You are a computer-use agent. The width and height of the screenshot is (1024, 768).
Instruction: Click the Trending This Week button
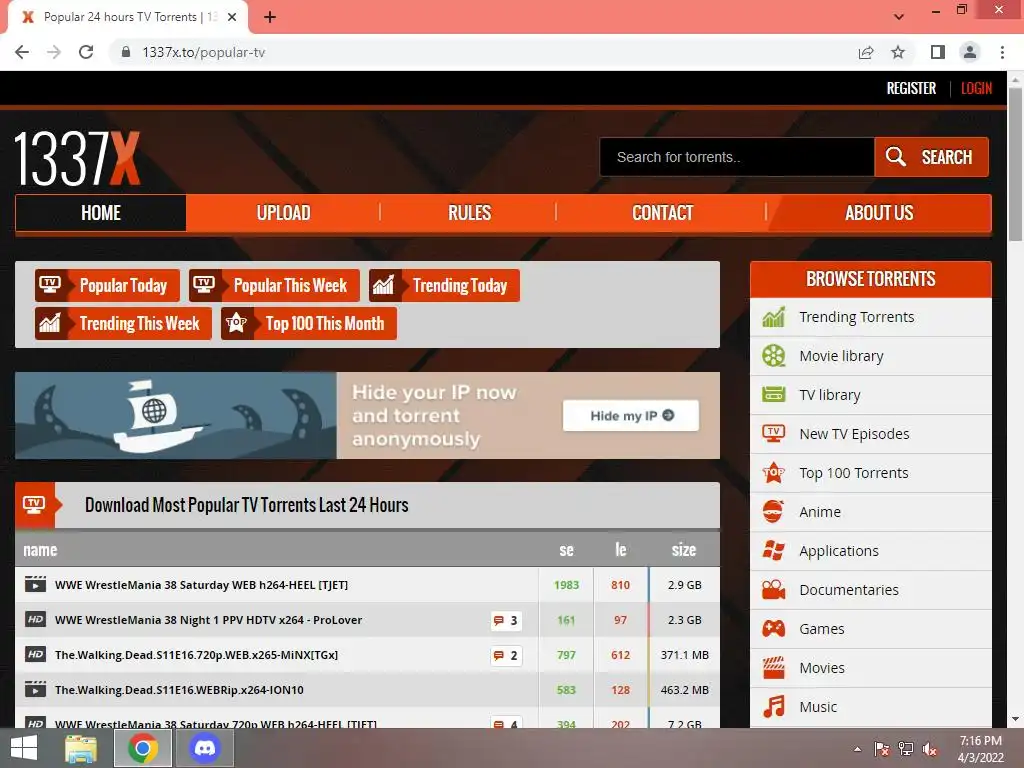click(123, 323)
